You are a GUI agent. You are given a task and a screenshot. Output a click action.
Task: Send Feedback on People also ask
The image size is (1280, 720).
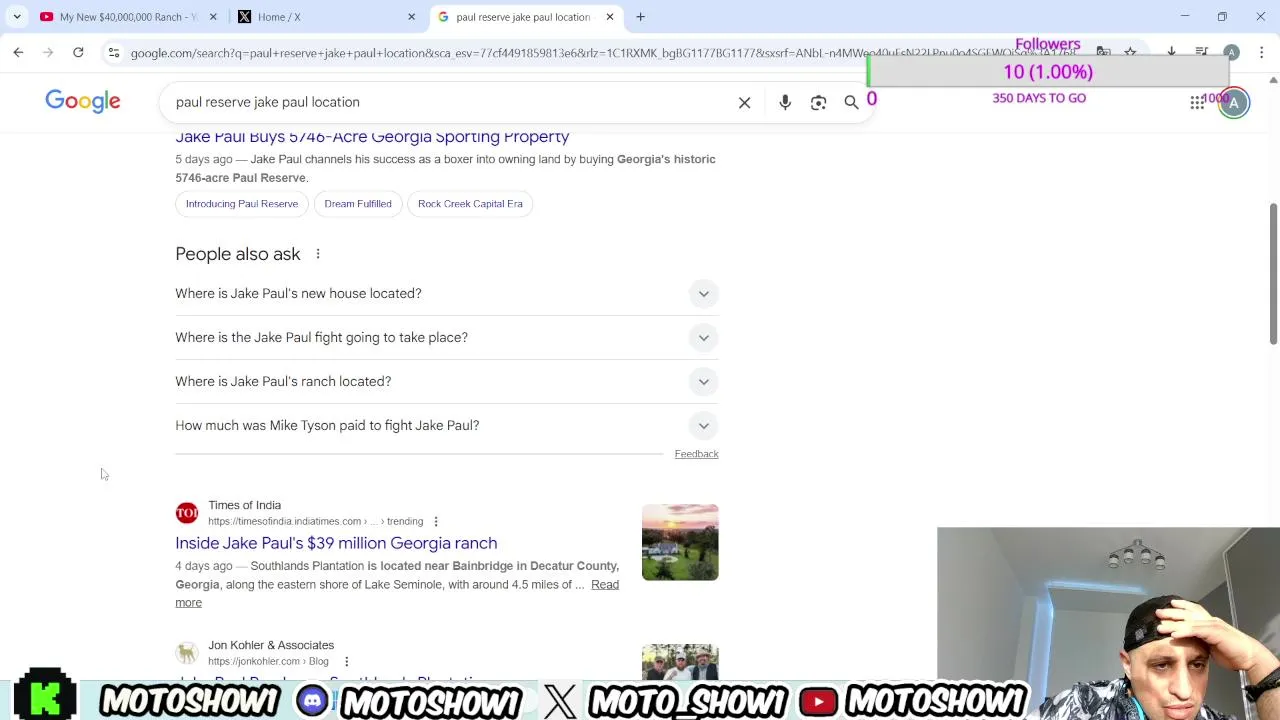pyautogui.click(x=696, y=454)
